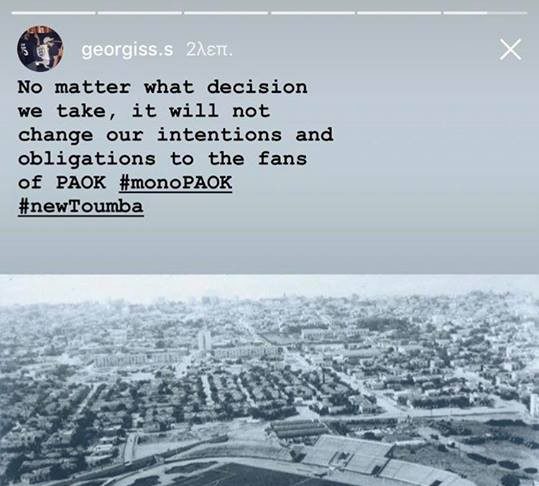Tap the 2λεπ. timestamp label

coord(209,50)
